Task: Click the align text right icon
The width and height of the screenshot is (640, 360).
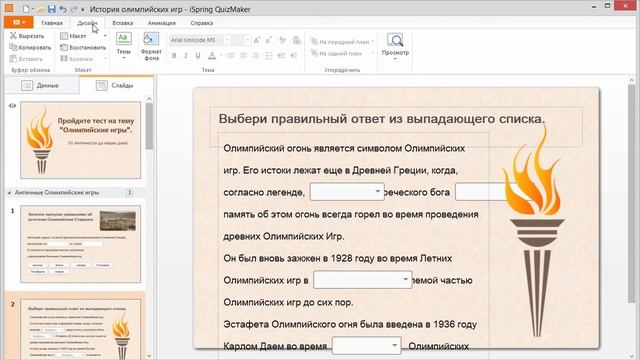Action: (x=256, y=56)
